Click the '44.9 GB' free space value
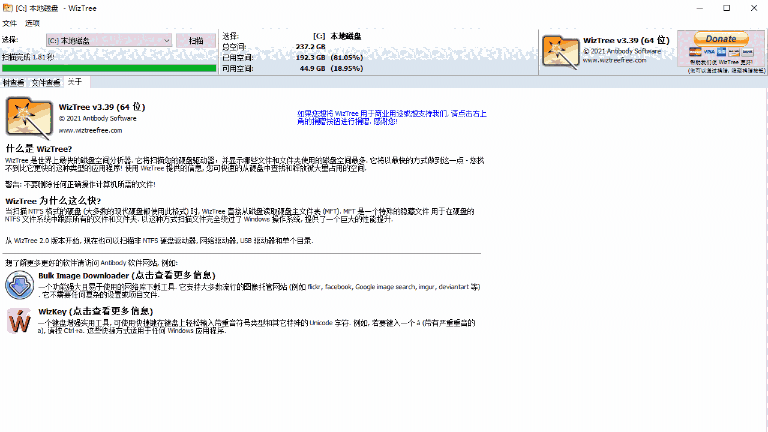This screenshot has width=768, height=432. [312, 69]
